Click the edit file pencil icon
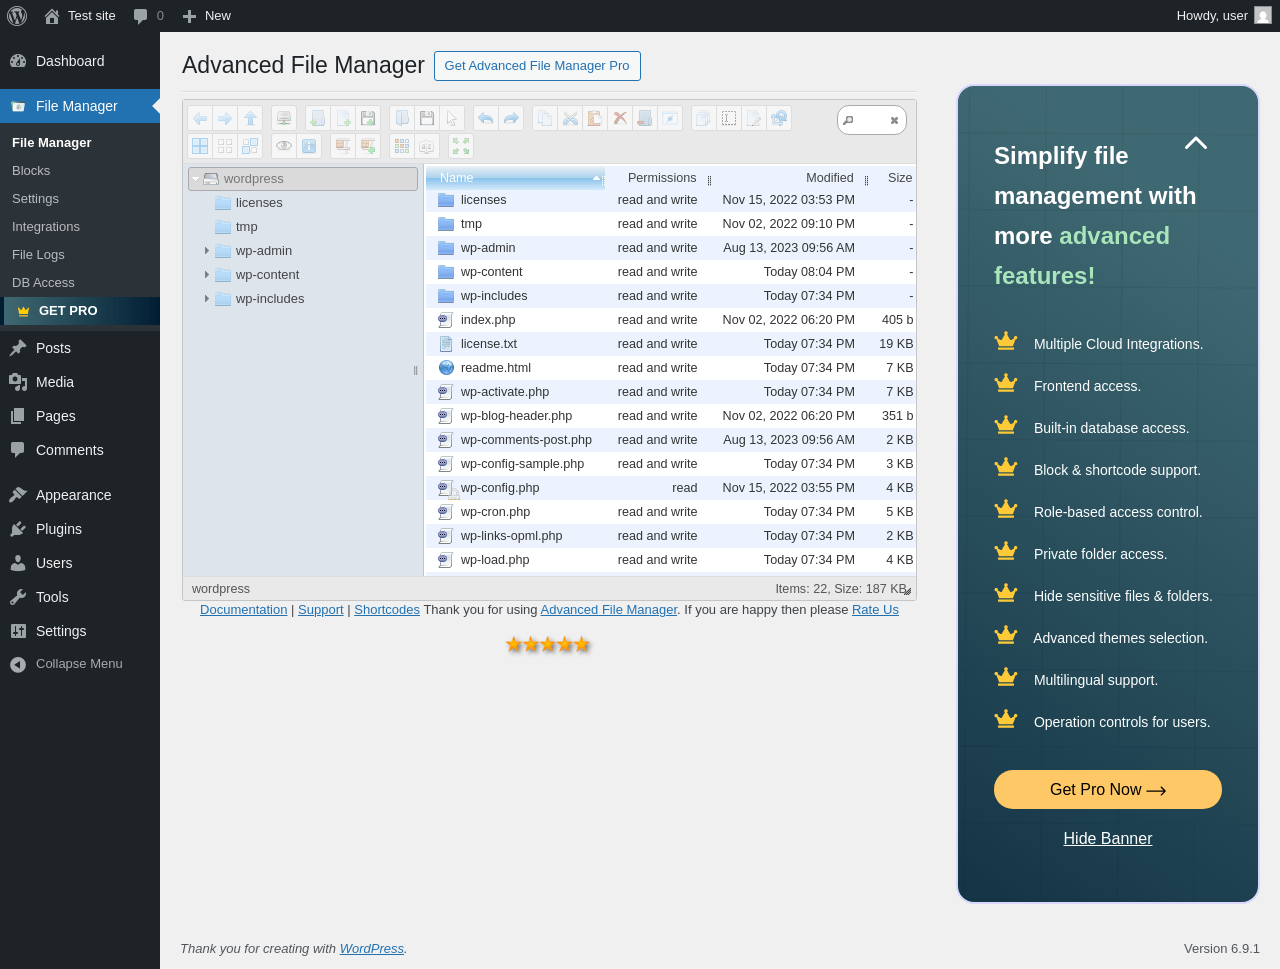The width and height of the screenshot is (1280, 969). tap(754, 118)
